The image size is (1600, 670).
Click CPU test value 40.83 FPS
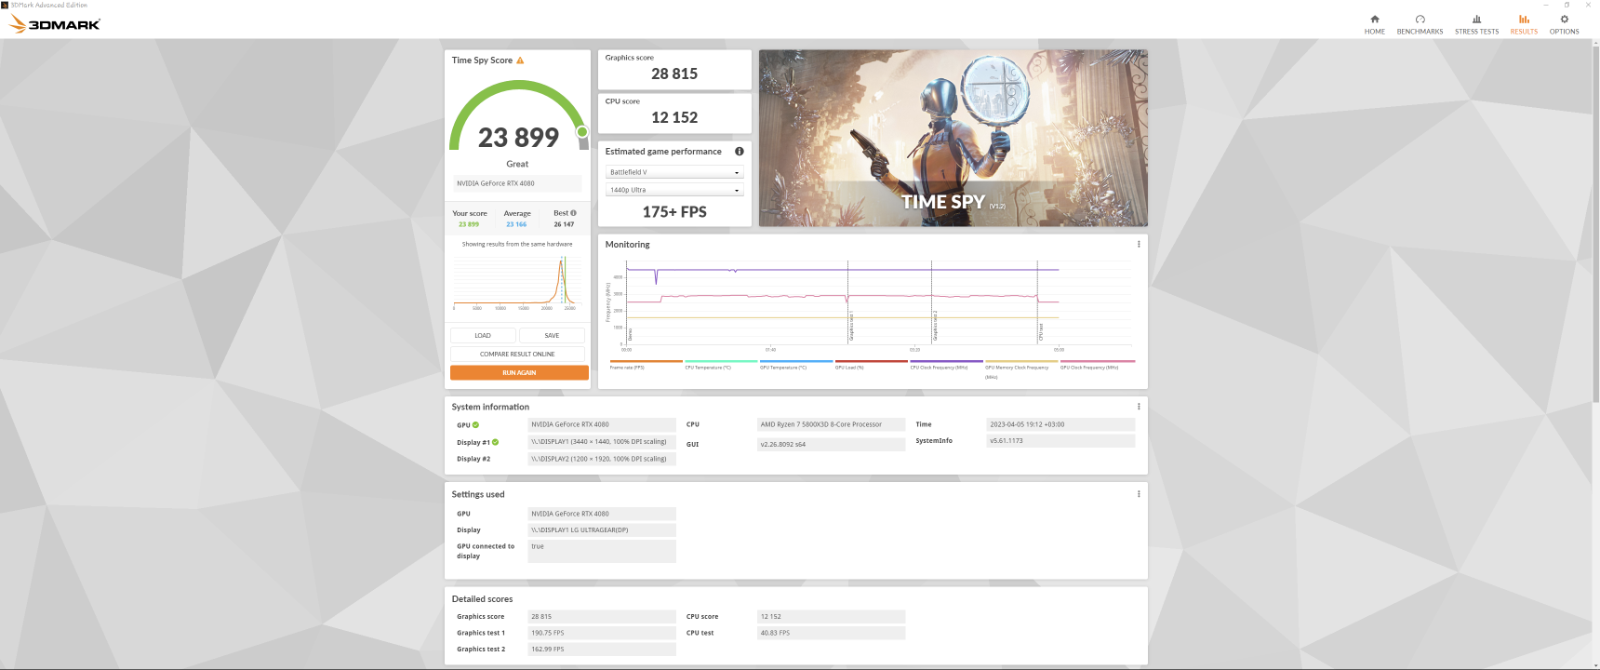tap(831, 633)
